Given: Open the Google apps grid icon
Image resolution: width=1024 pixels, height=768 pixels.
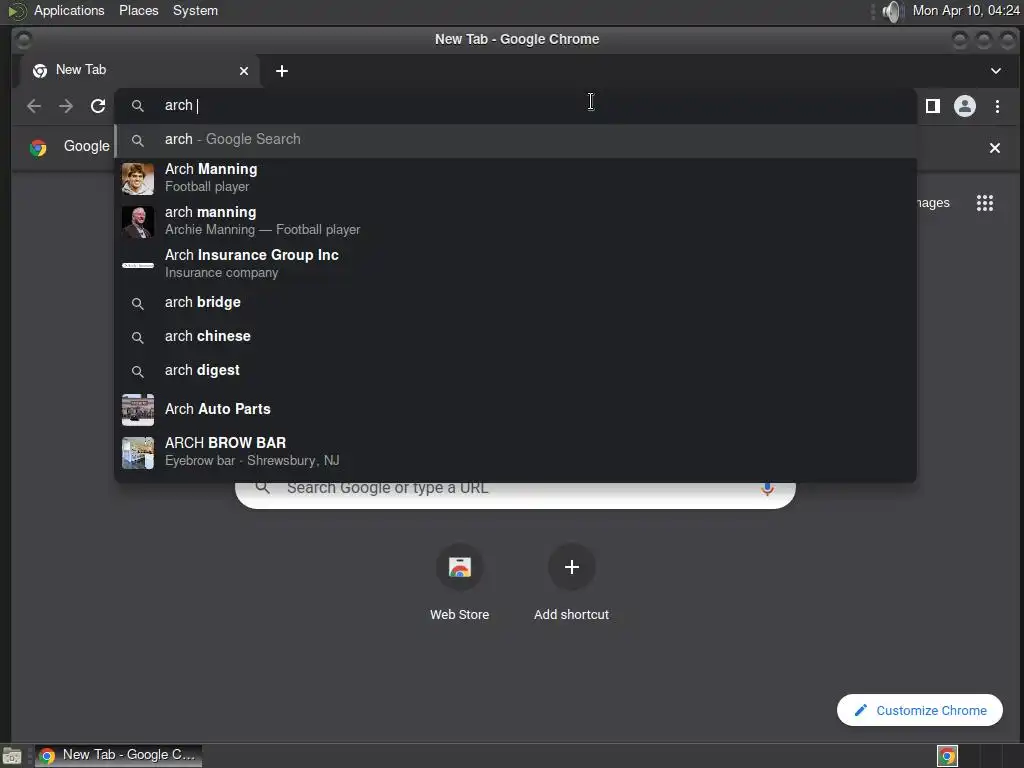Looking at the screenshot, I should click(984, 203).
